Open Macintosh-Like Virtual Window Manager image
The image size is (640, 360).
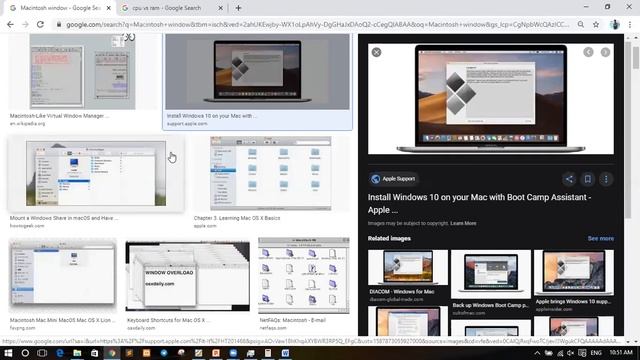83,71
